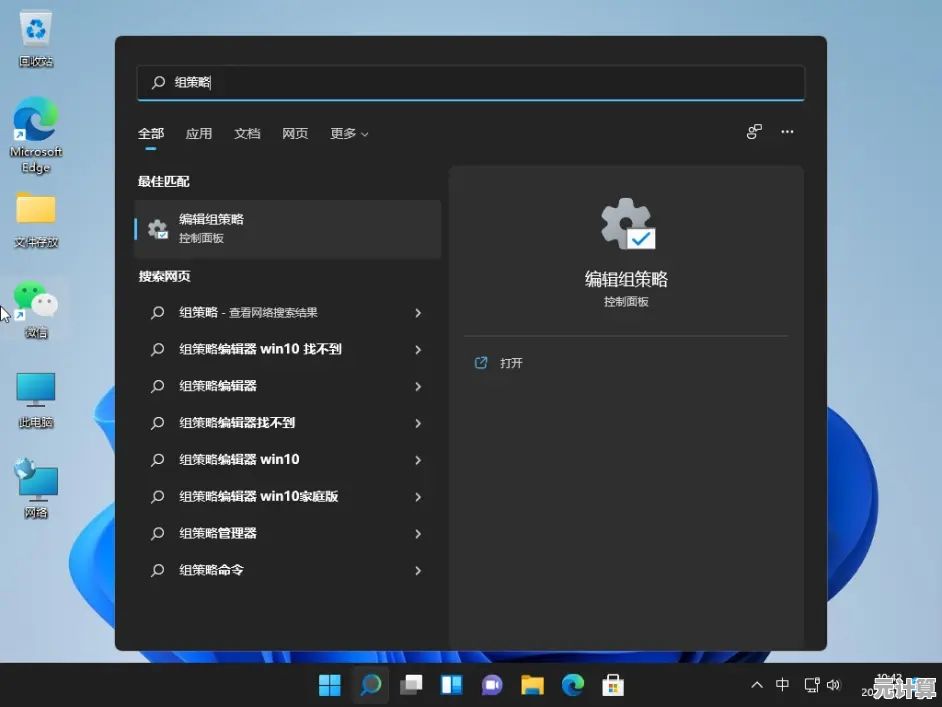Open the best match 编辑组策略 result
Screen dimensions: 942x707
[288, 229]
